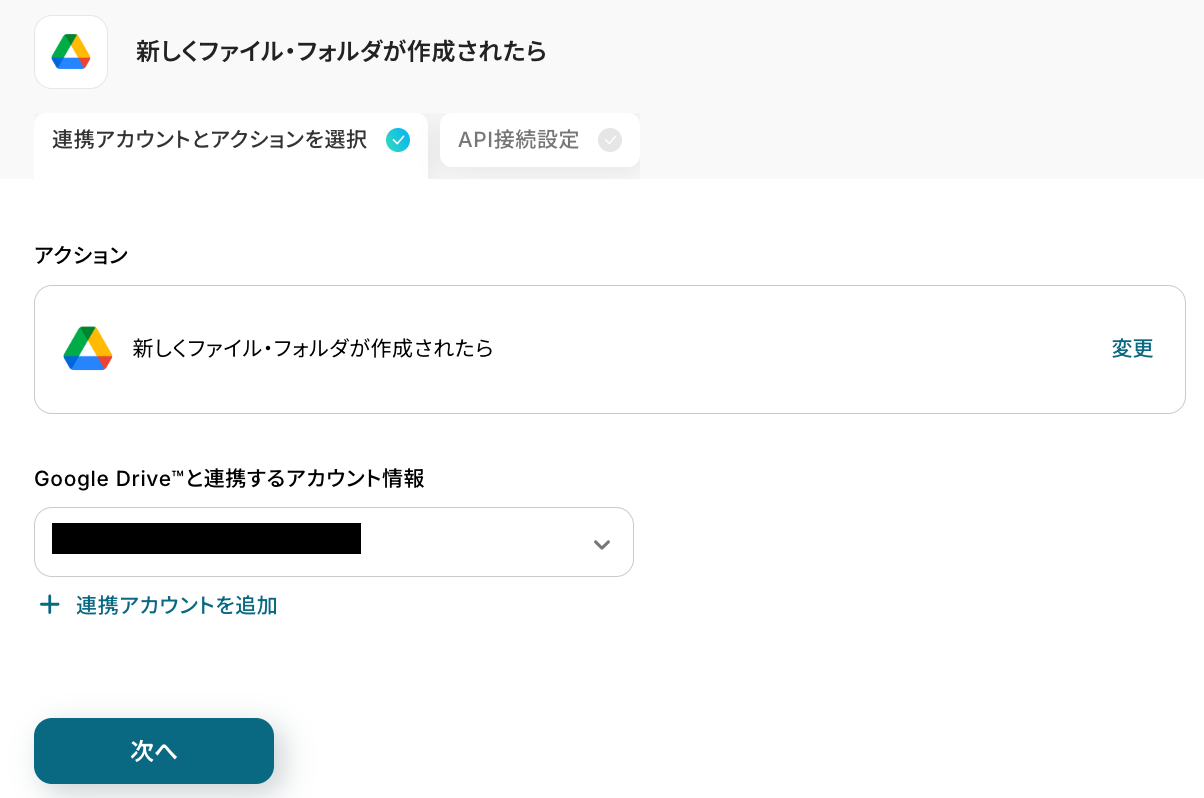
Task: Switch to the API接続設定 tab
Action: pyautogui.click(x=519, y=140)
